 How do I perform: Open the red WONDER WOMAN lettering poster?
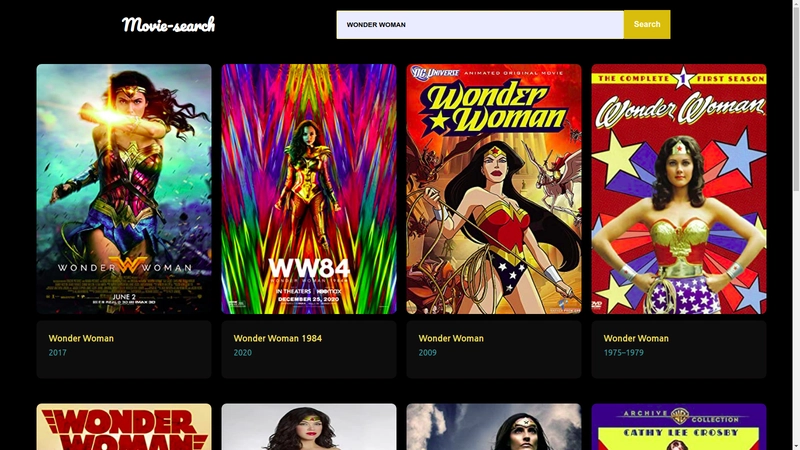[x=124, y=427]
